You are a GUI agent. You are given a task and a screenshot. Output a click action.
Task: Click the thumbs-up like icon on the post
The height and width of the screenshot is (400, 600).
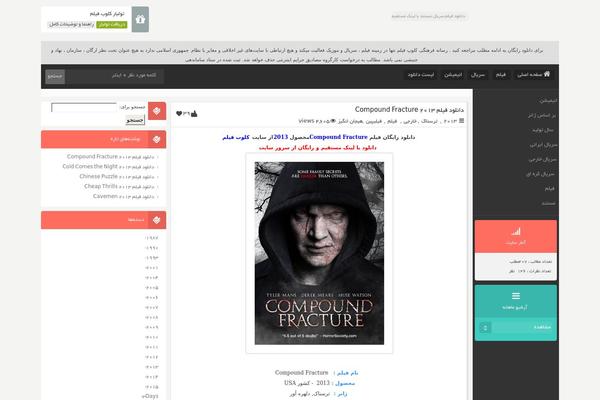point(194,114)
